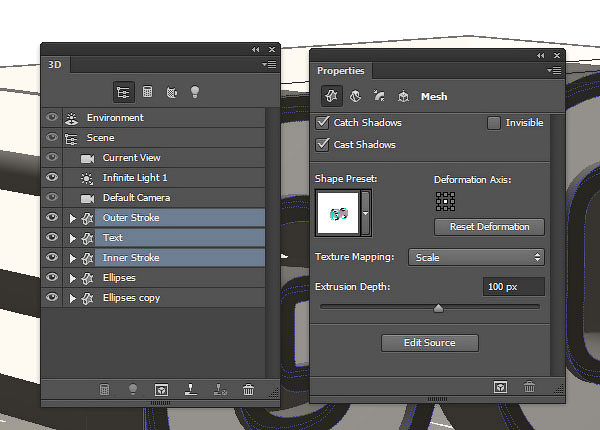Click the Edit Source button
This screenshot has height=430, width=600.
click(x=429, y=343)
